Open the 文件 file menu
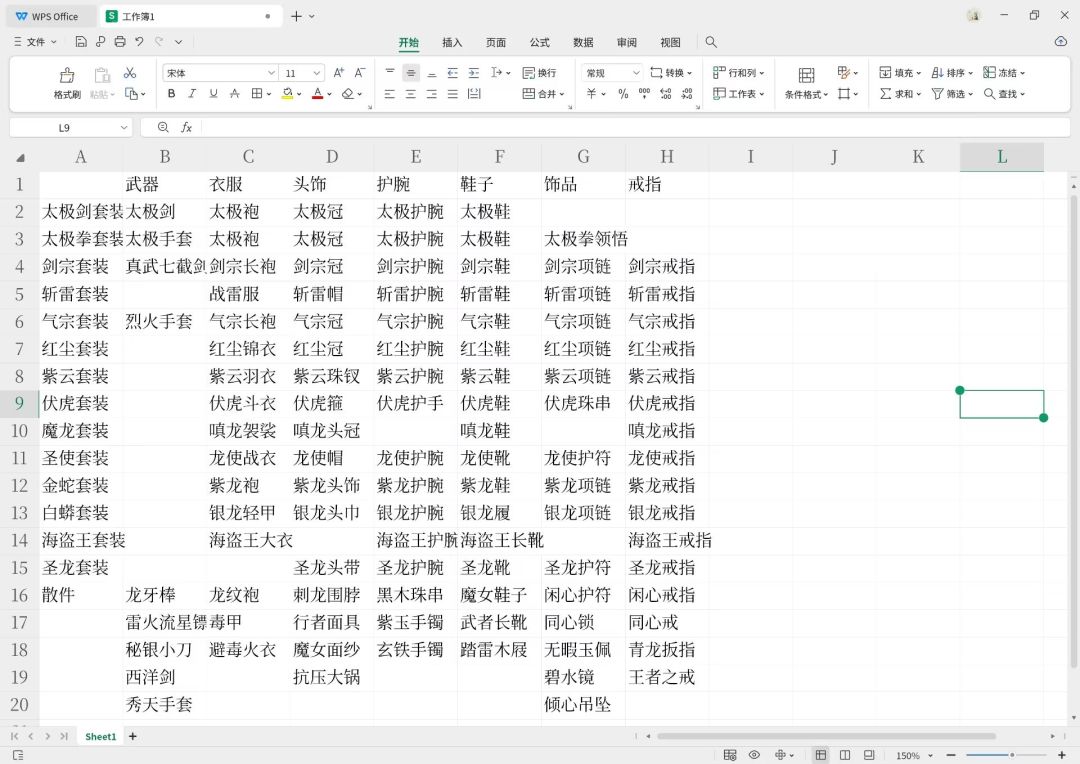This screenshot has height=764, width=1080. [35, 41]
